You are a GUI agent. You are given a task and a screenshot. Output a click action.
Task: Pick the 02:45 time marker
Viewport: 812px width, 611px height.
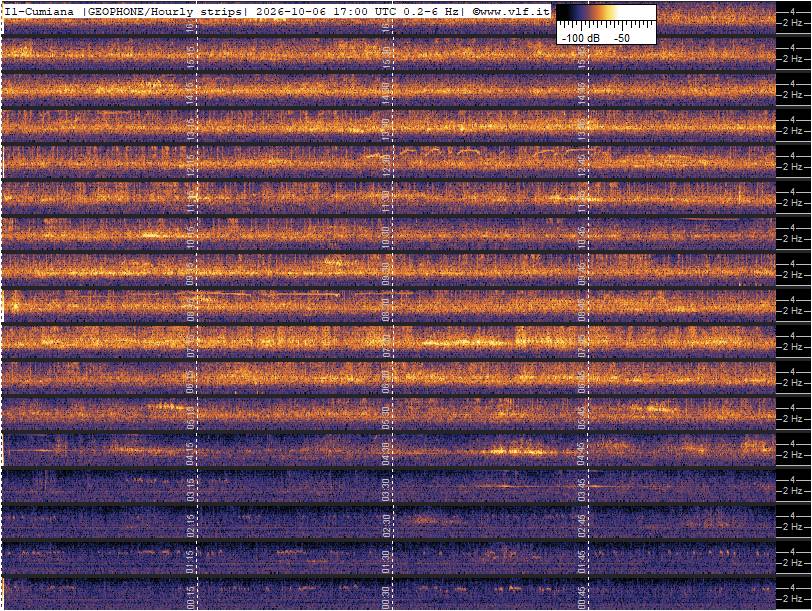click(x=583, y=526)
